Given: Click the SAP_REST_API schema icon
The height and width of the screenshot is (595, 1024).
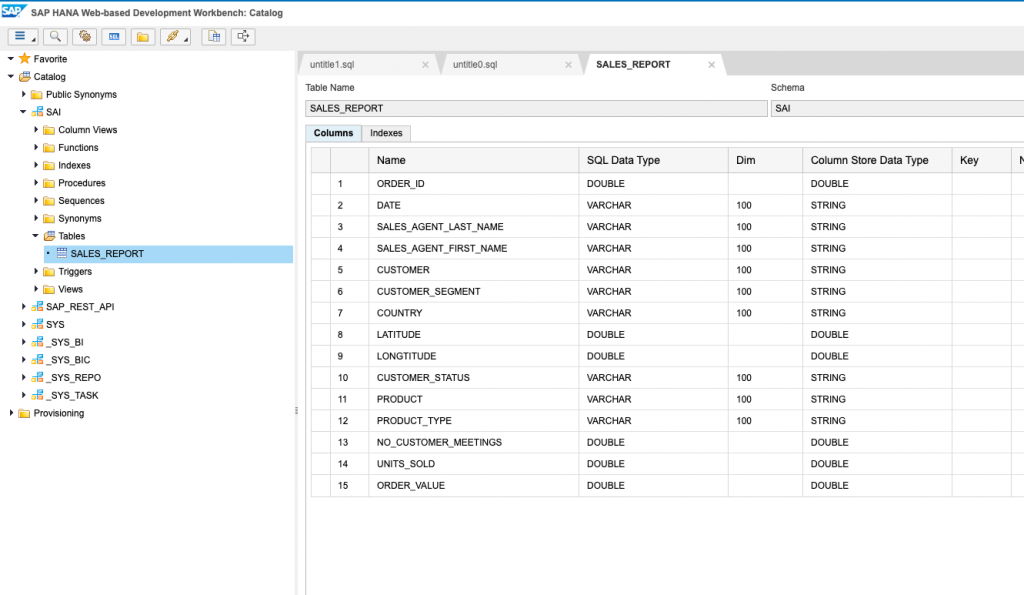Looking at the screenshot, I should (37, 306).
